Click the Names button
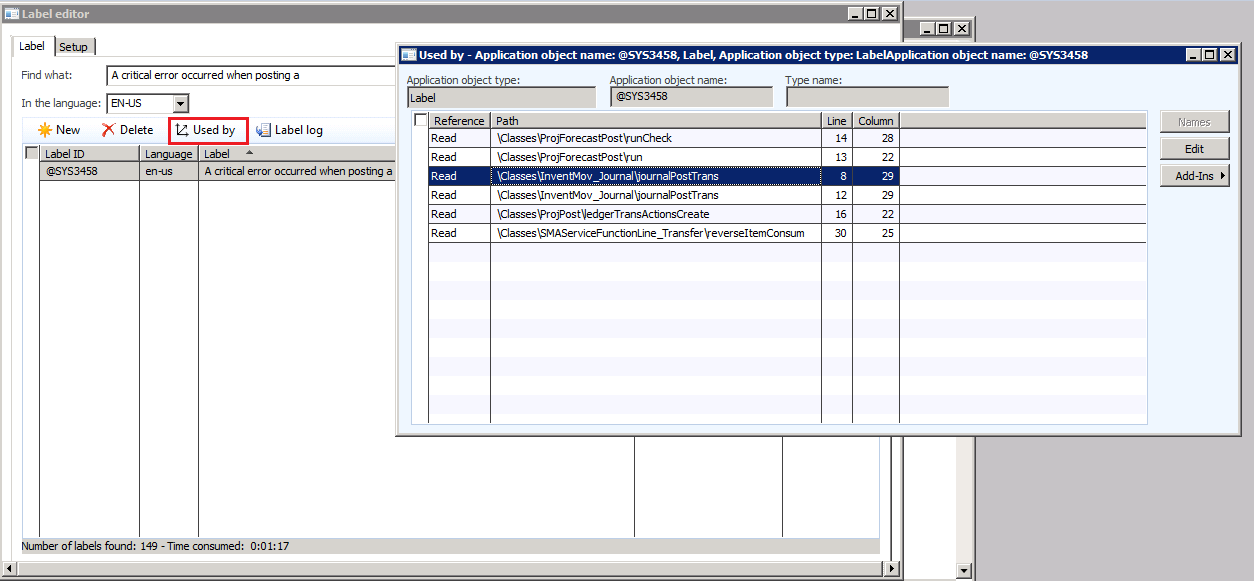The image size is (1254, 583). pyautogui.click(x=1194, y=121)
